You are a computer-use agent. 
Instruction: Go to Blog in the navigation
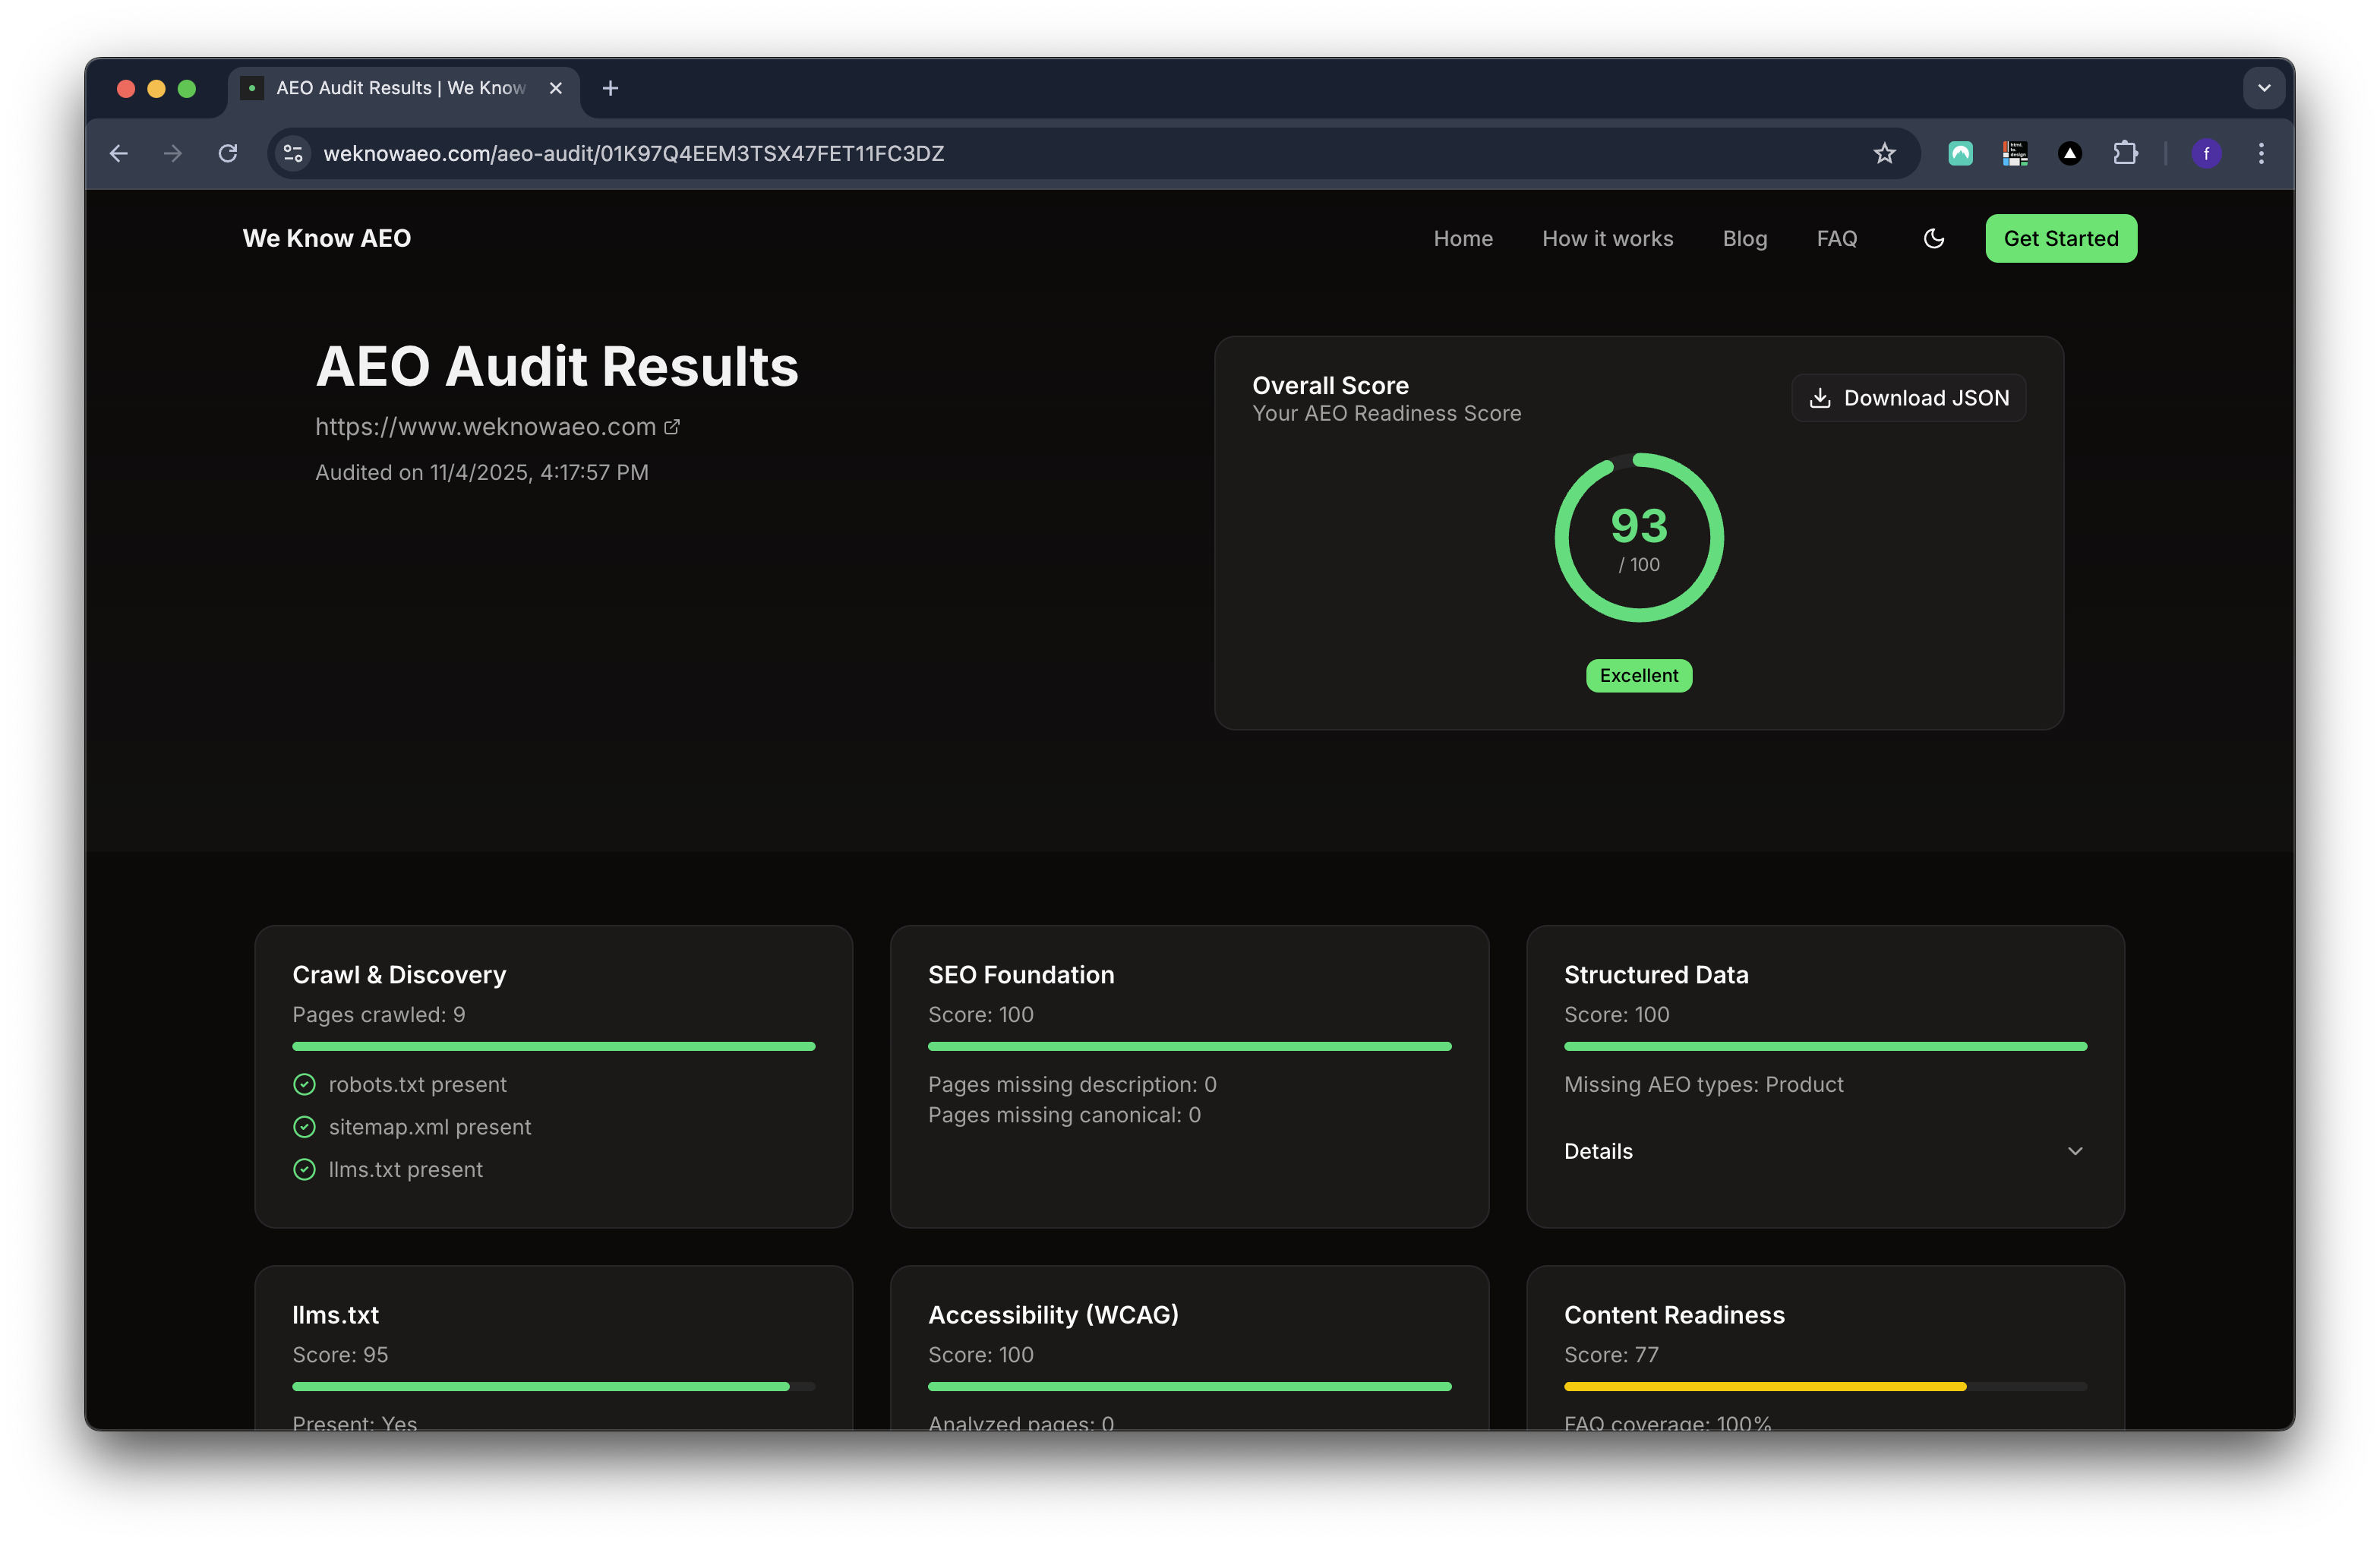click(1744, 238)
